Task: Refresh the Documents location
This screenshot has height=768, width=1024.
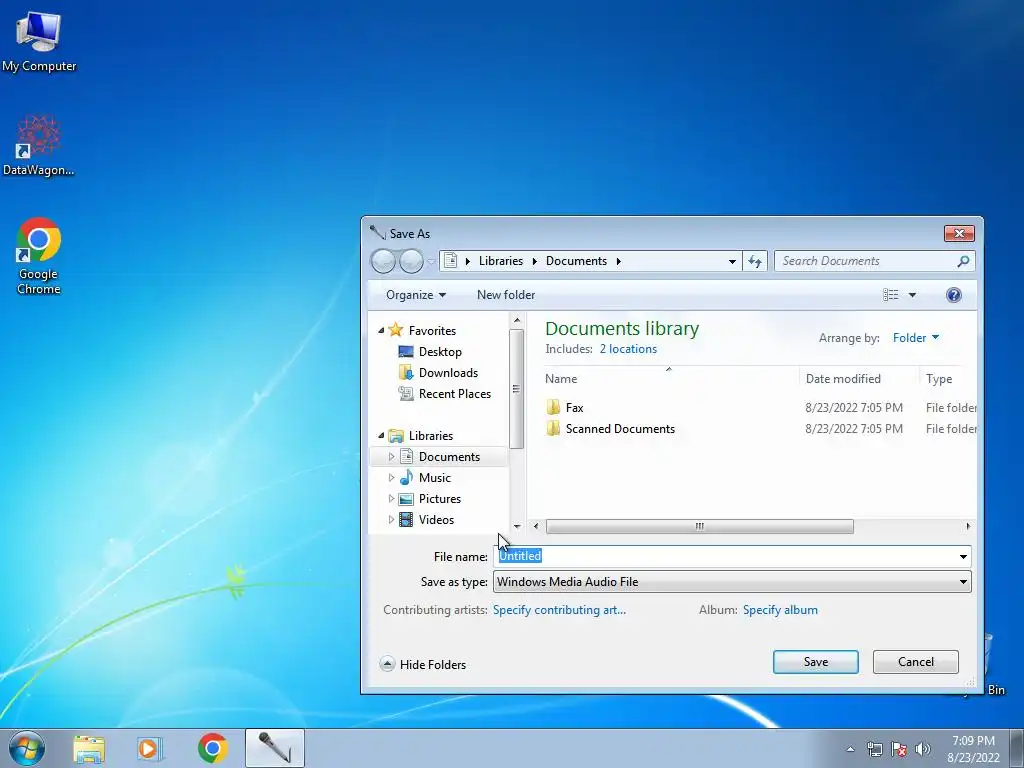Action: point(755,261)
